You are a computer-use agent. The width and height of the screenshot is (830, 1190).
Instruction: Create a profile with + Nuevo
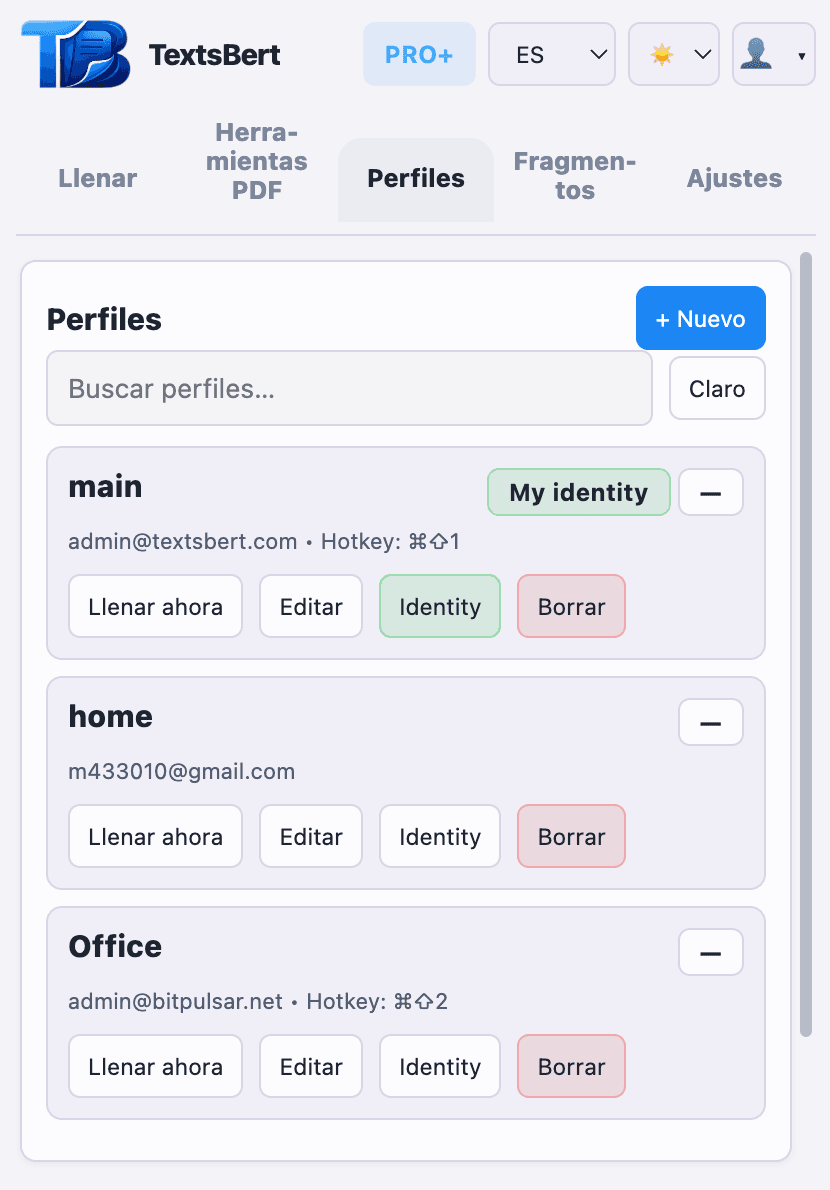click(700, 318)
